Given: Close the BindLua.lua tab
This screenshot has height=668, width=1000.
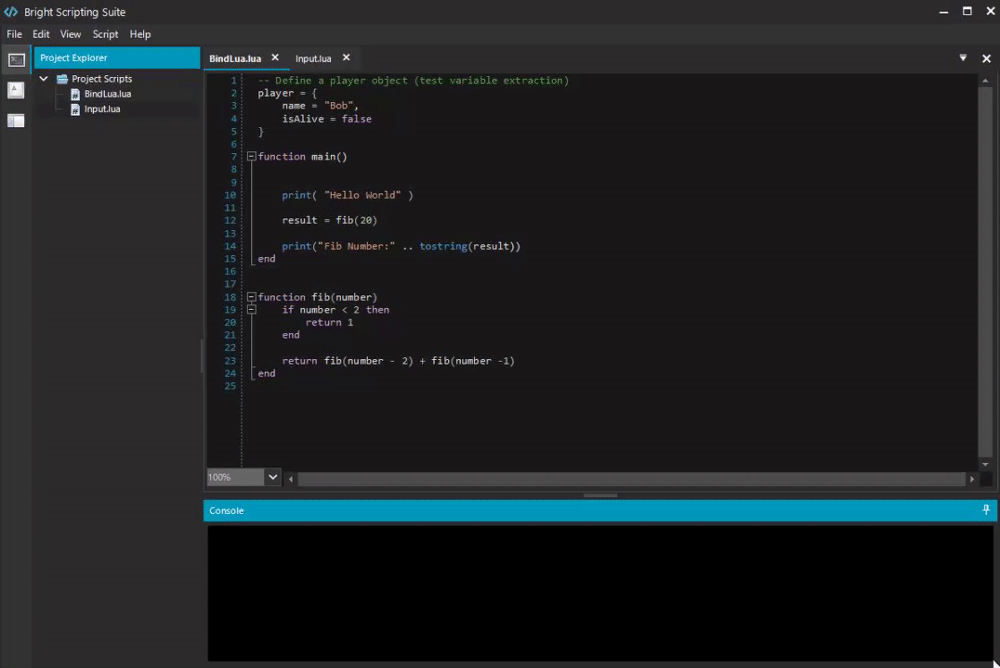Looking at the screenshot, I should 275,57.
